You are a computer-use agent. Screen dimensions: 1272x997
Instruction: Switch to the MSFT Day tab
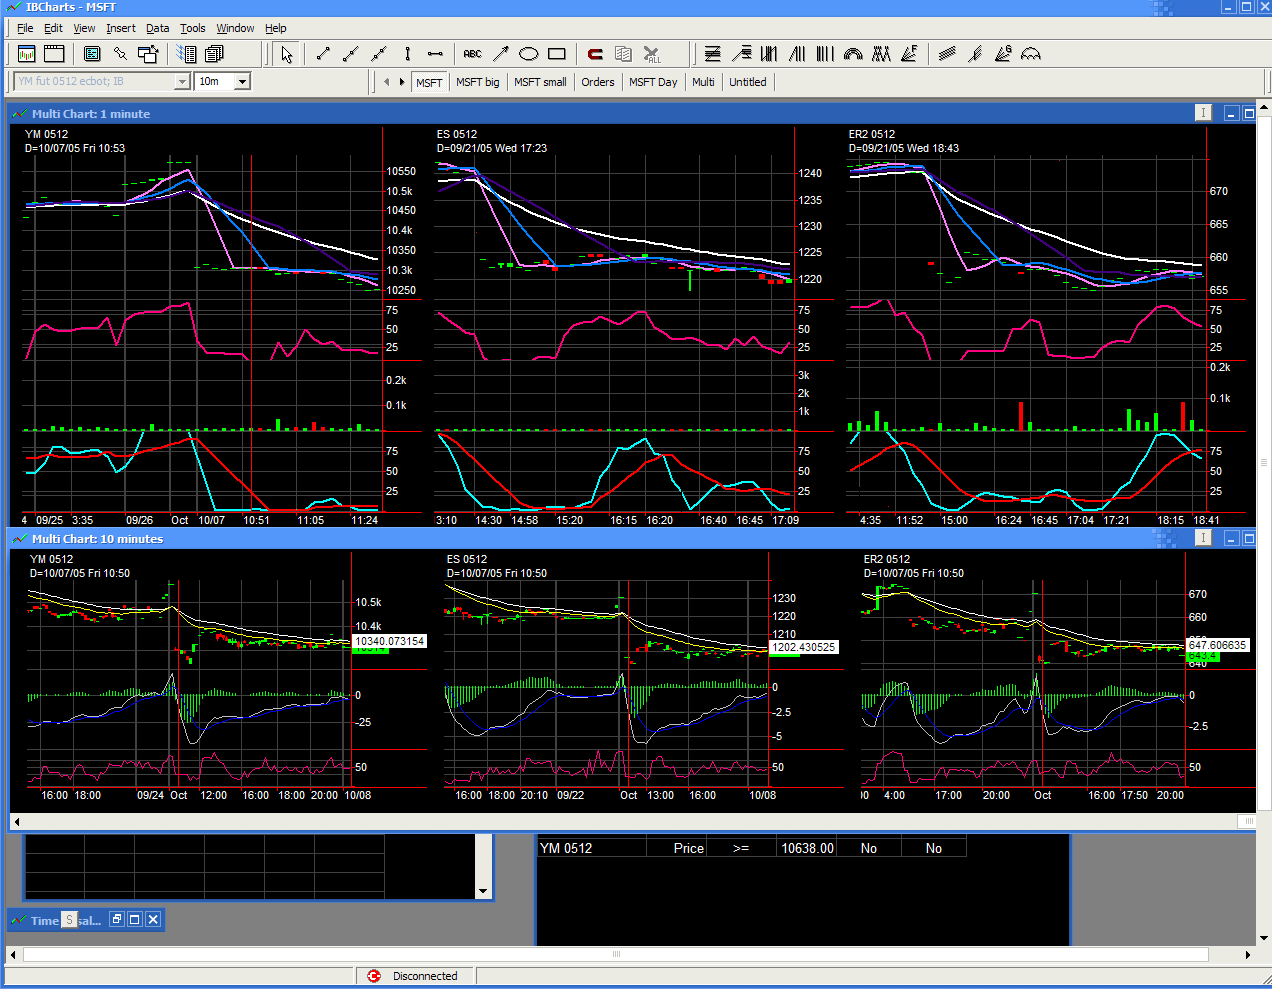652,82
